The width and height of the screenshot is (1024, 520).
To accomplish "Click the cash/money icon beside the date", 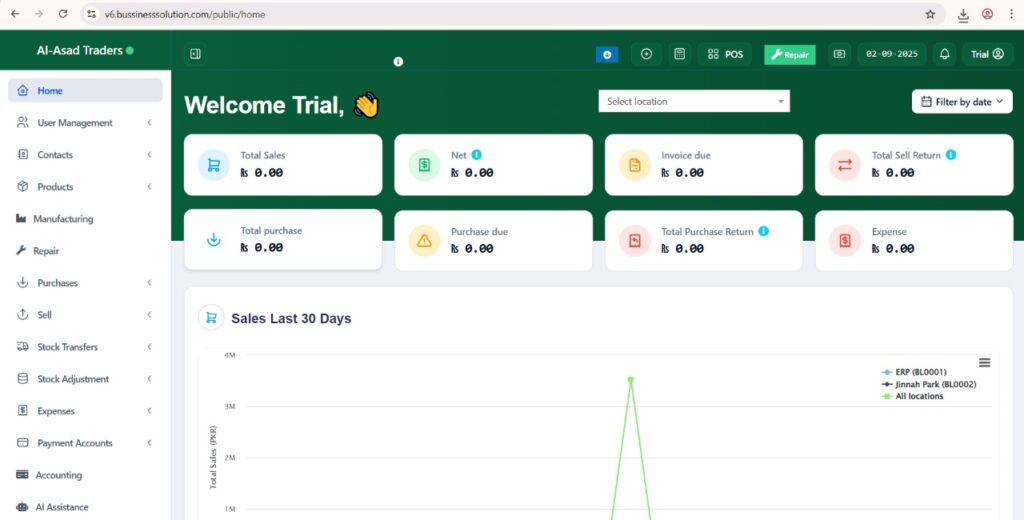I will click(x=839, y=54).
